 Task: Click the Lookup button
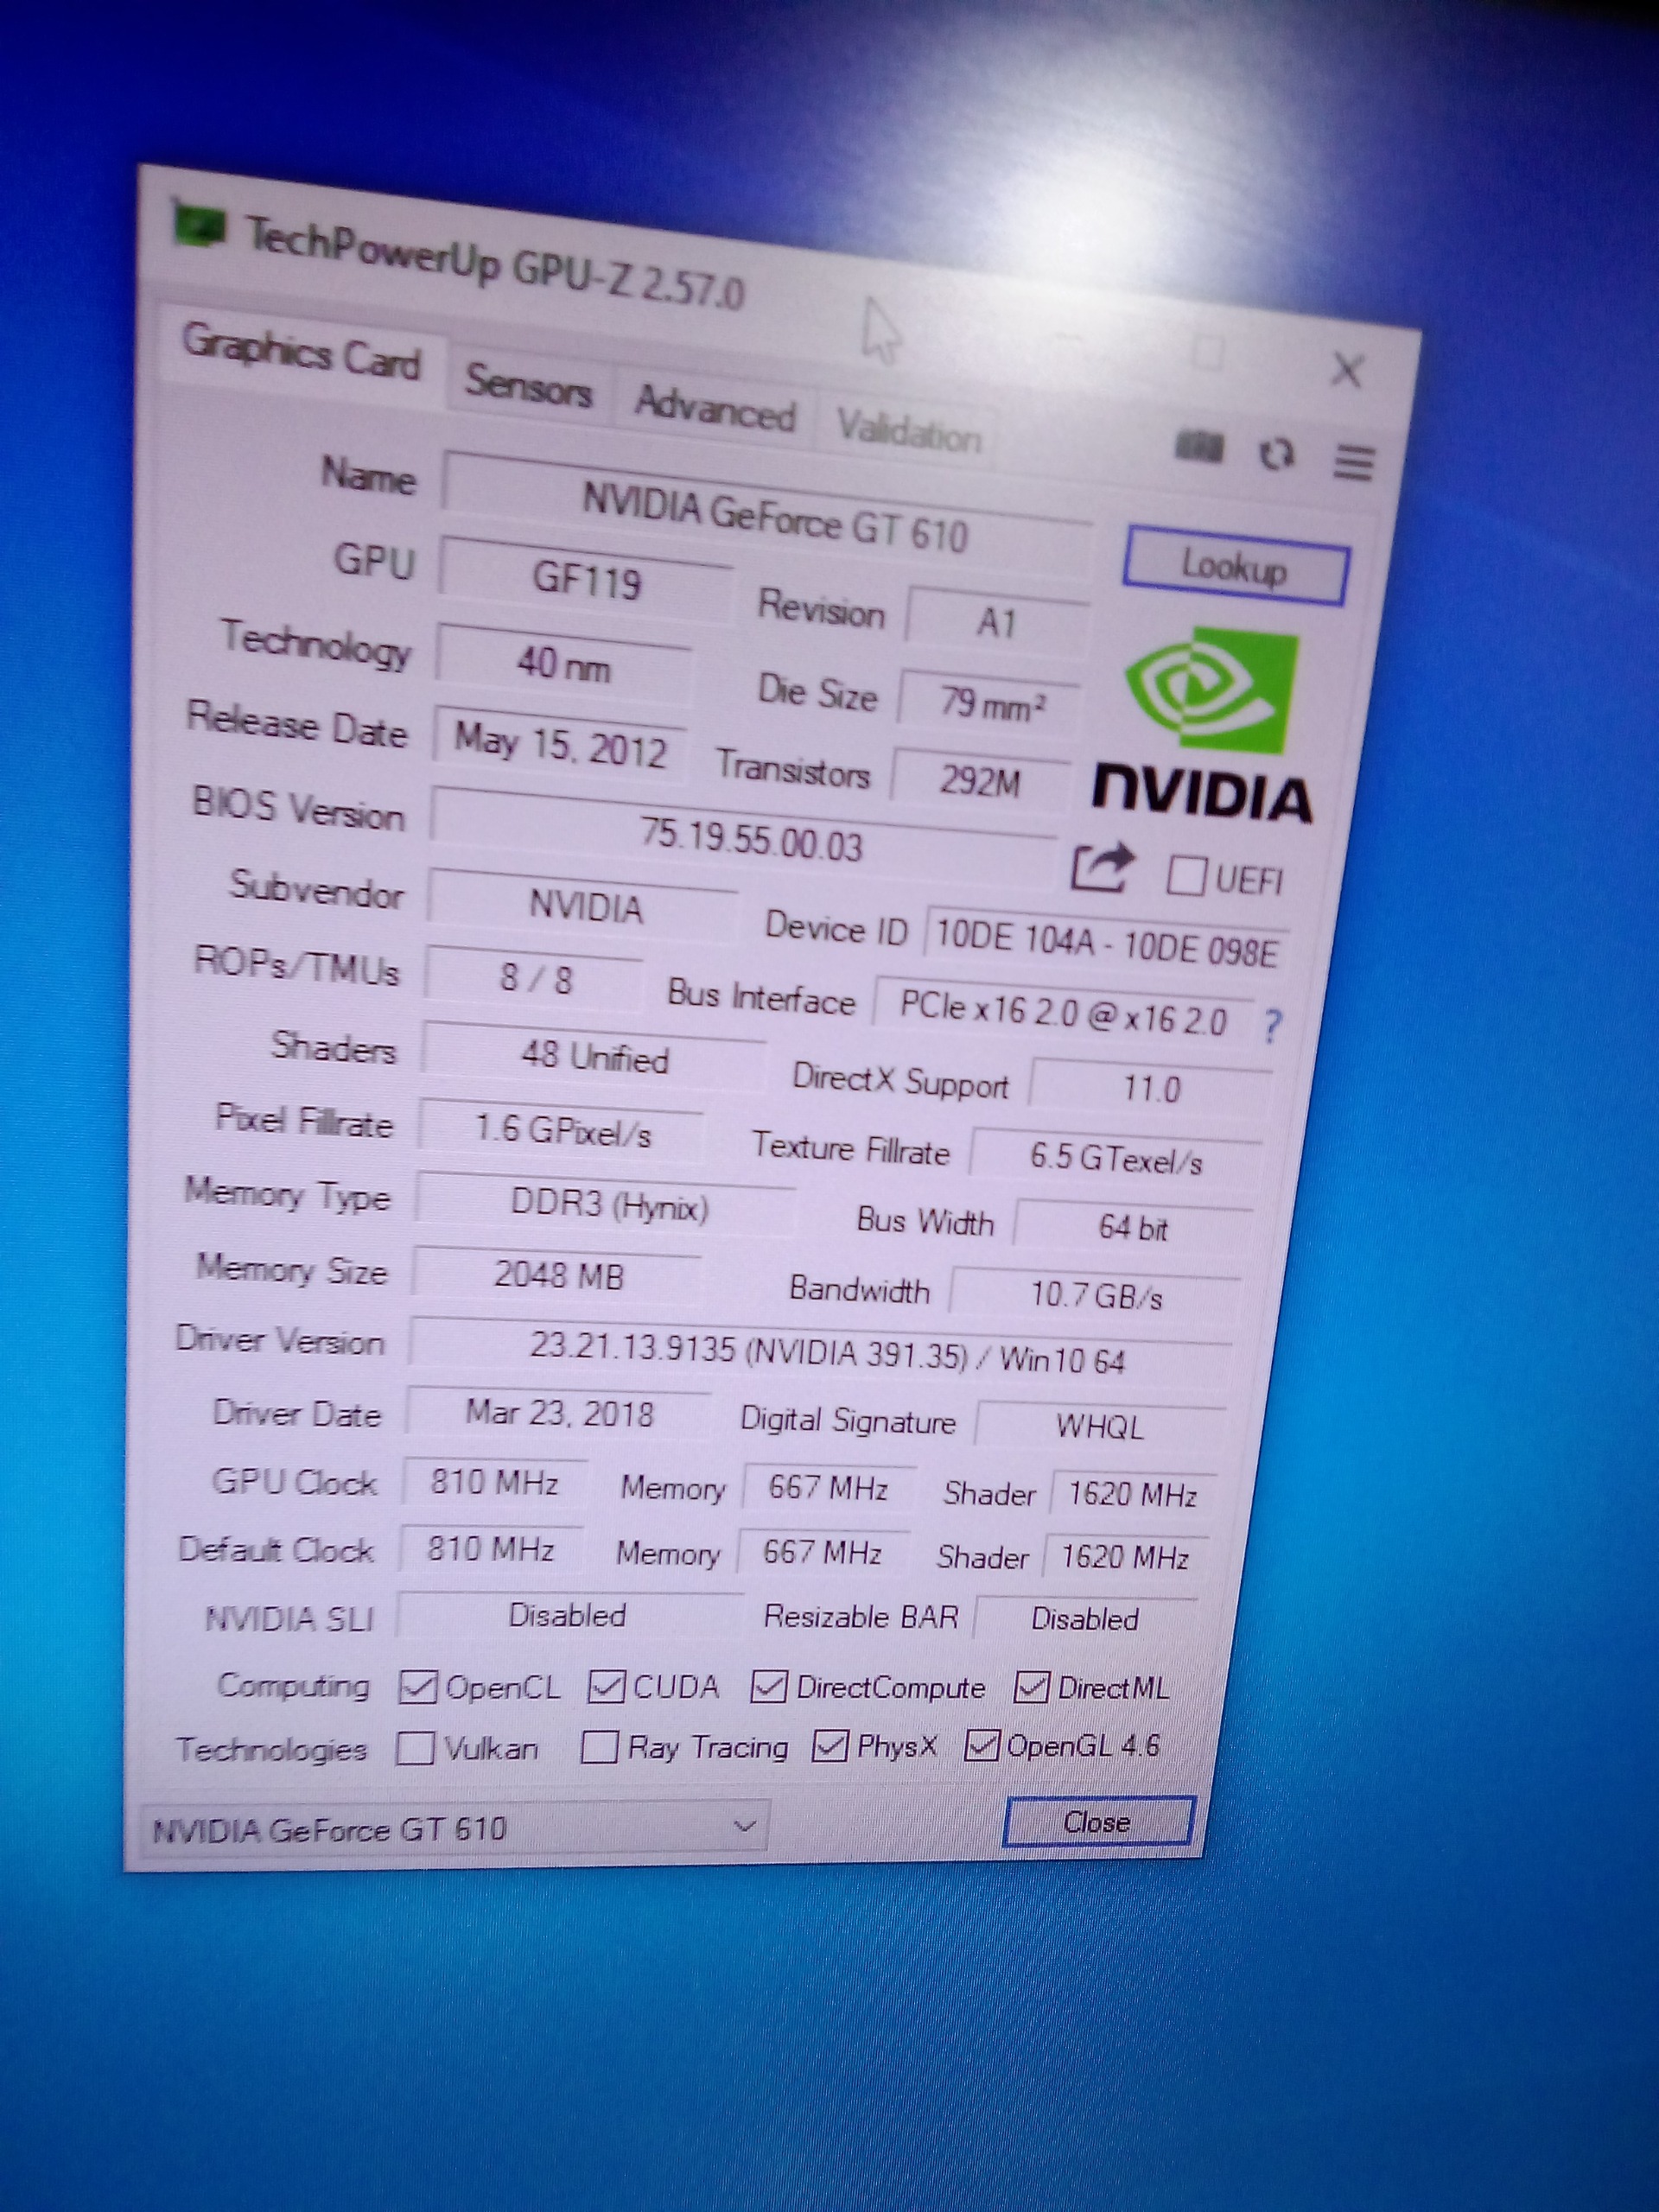coord(1235,568)
